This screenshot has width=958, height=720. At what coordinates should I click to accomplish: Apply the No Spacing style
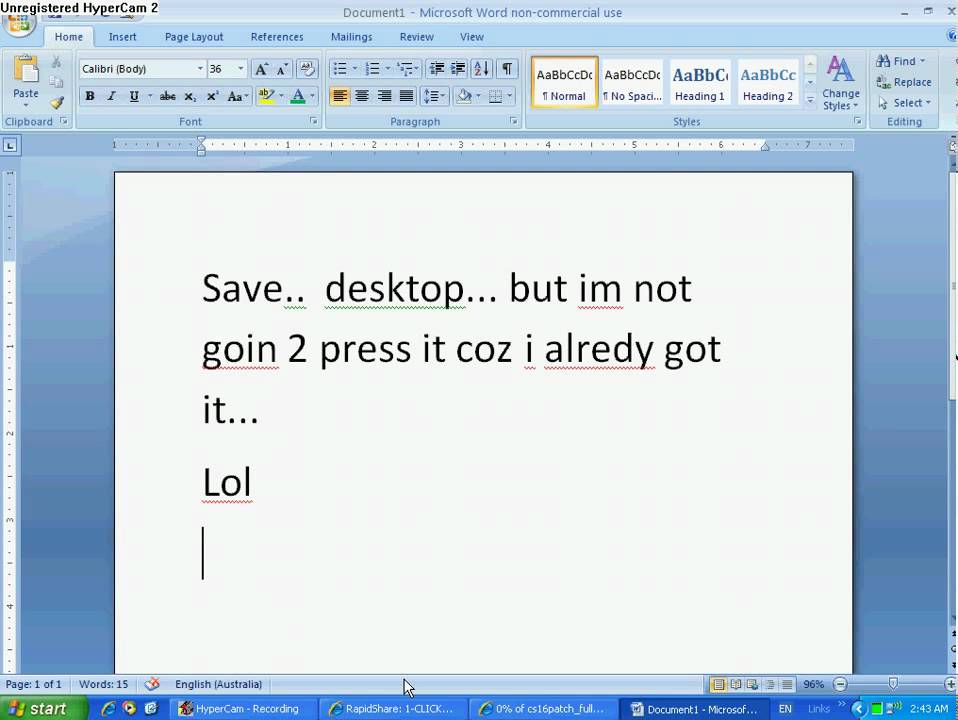pos(632,83)
